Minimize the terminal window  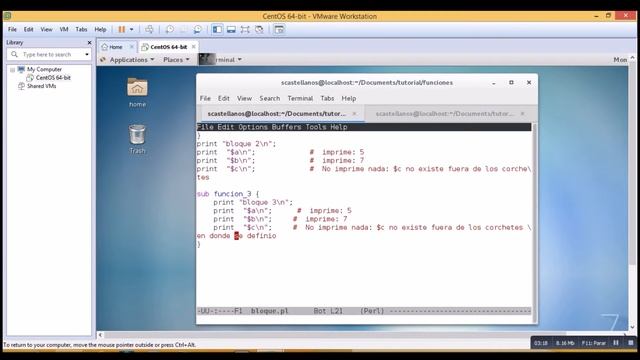pos(493,83)
